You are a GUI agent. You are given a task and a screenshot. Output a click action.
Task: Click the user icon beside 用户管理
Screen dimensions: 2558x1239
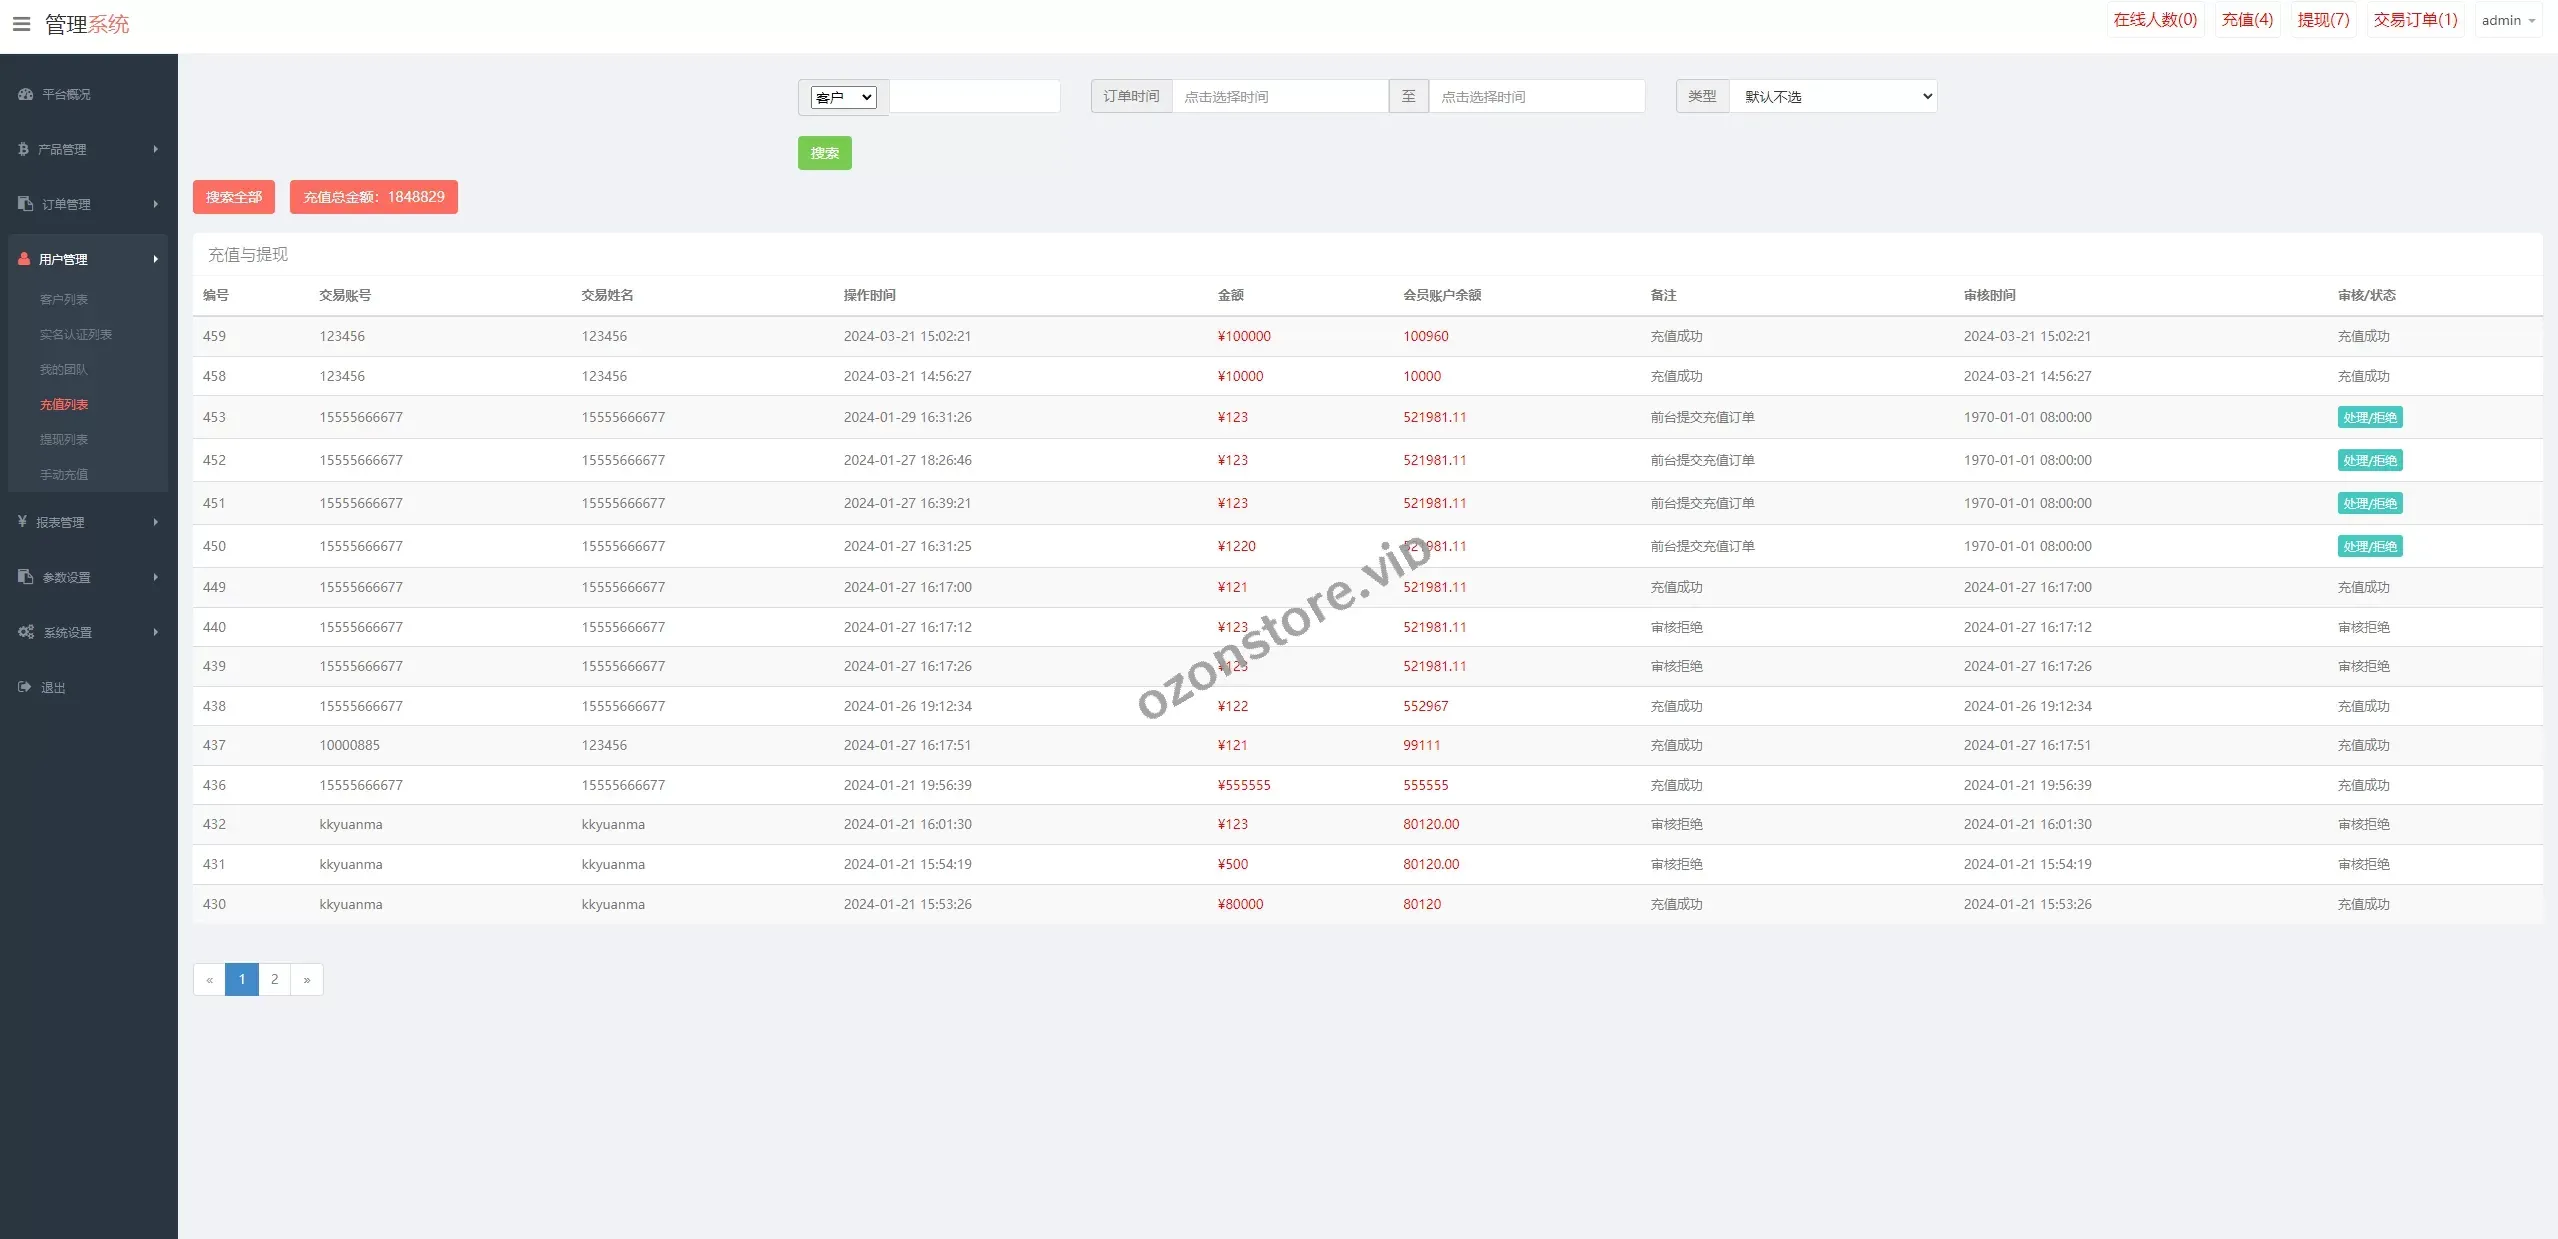[24, 259]
